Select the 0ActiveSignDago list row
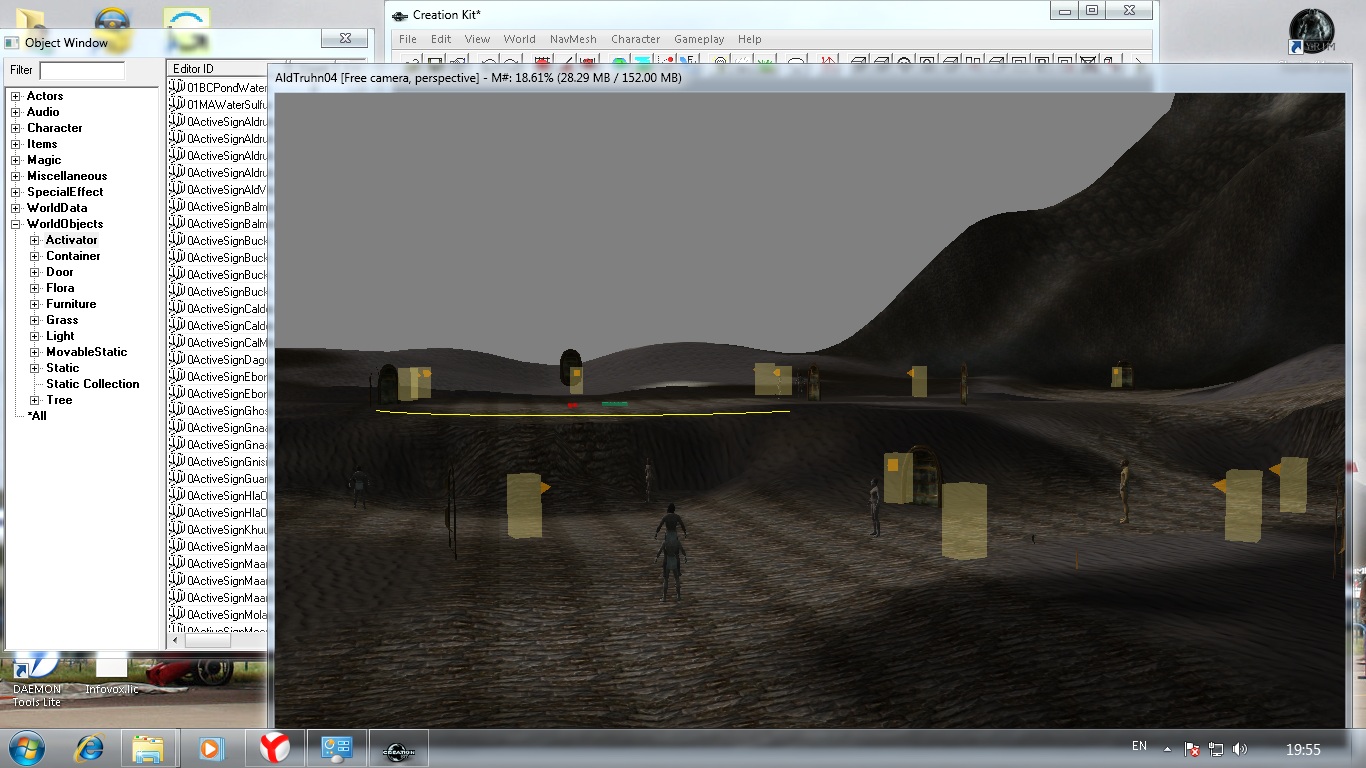Image resolution: width=1366 pixels, height=768 pixels. 218,359
